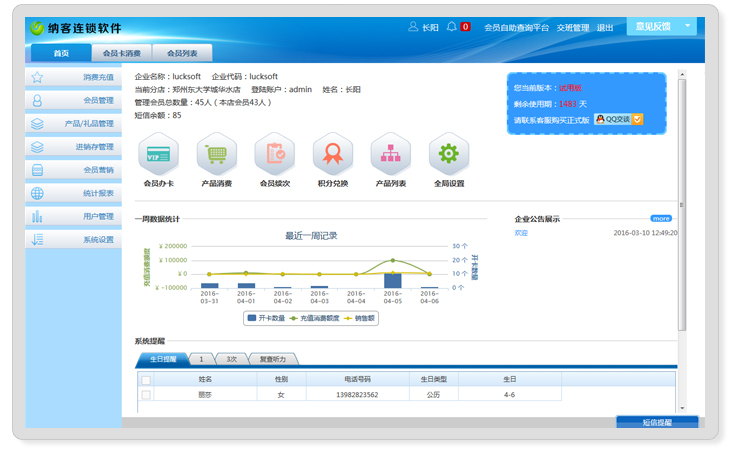730x450 pixels.
Task: Open the 短信提醒 panel at bottom right
Action: (656, 423)
